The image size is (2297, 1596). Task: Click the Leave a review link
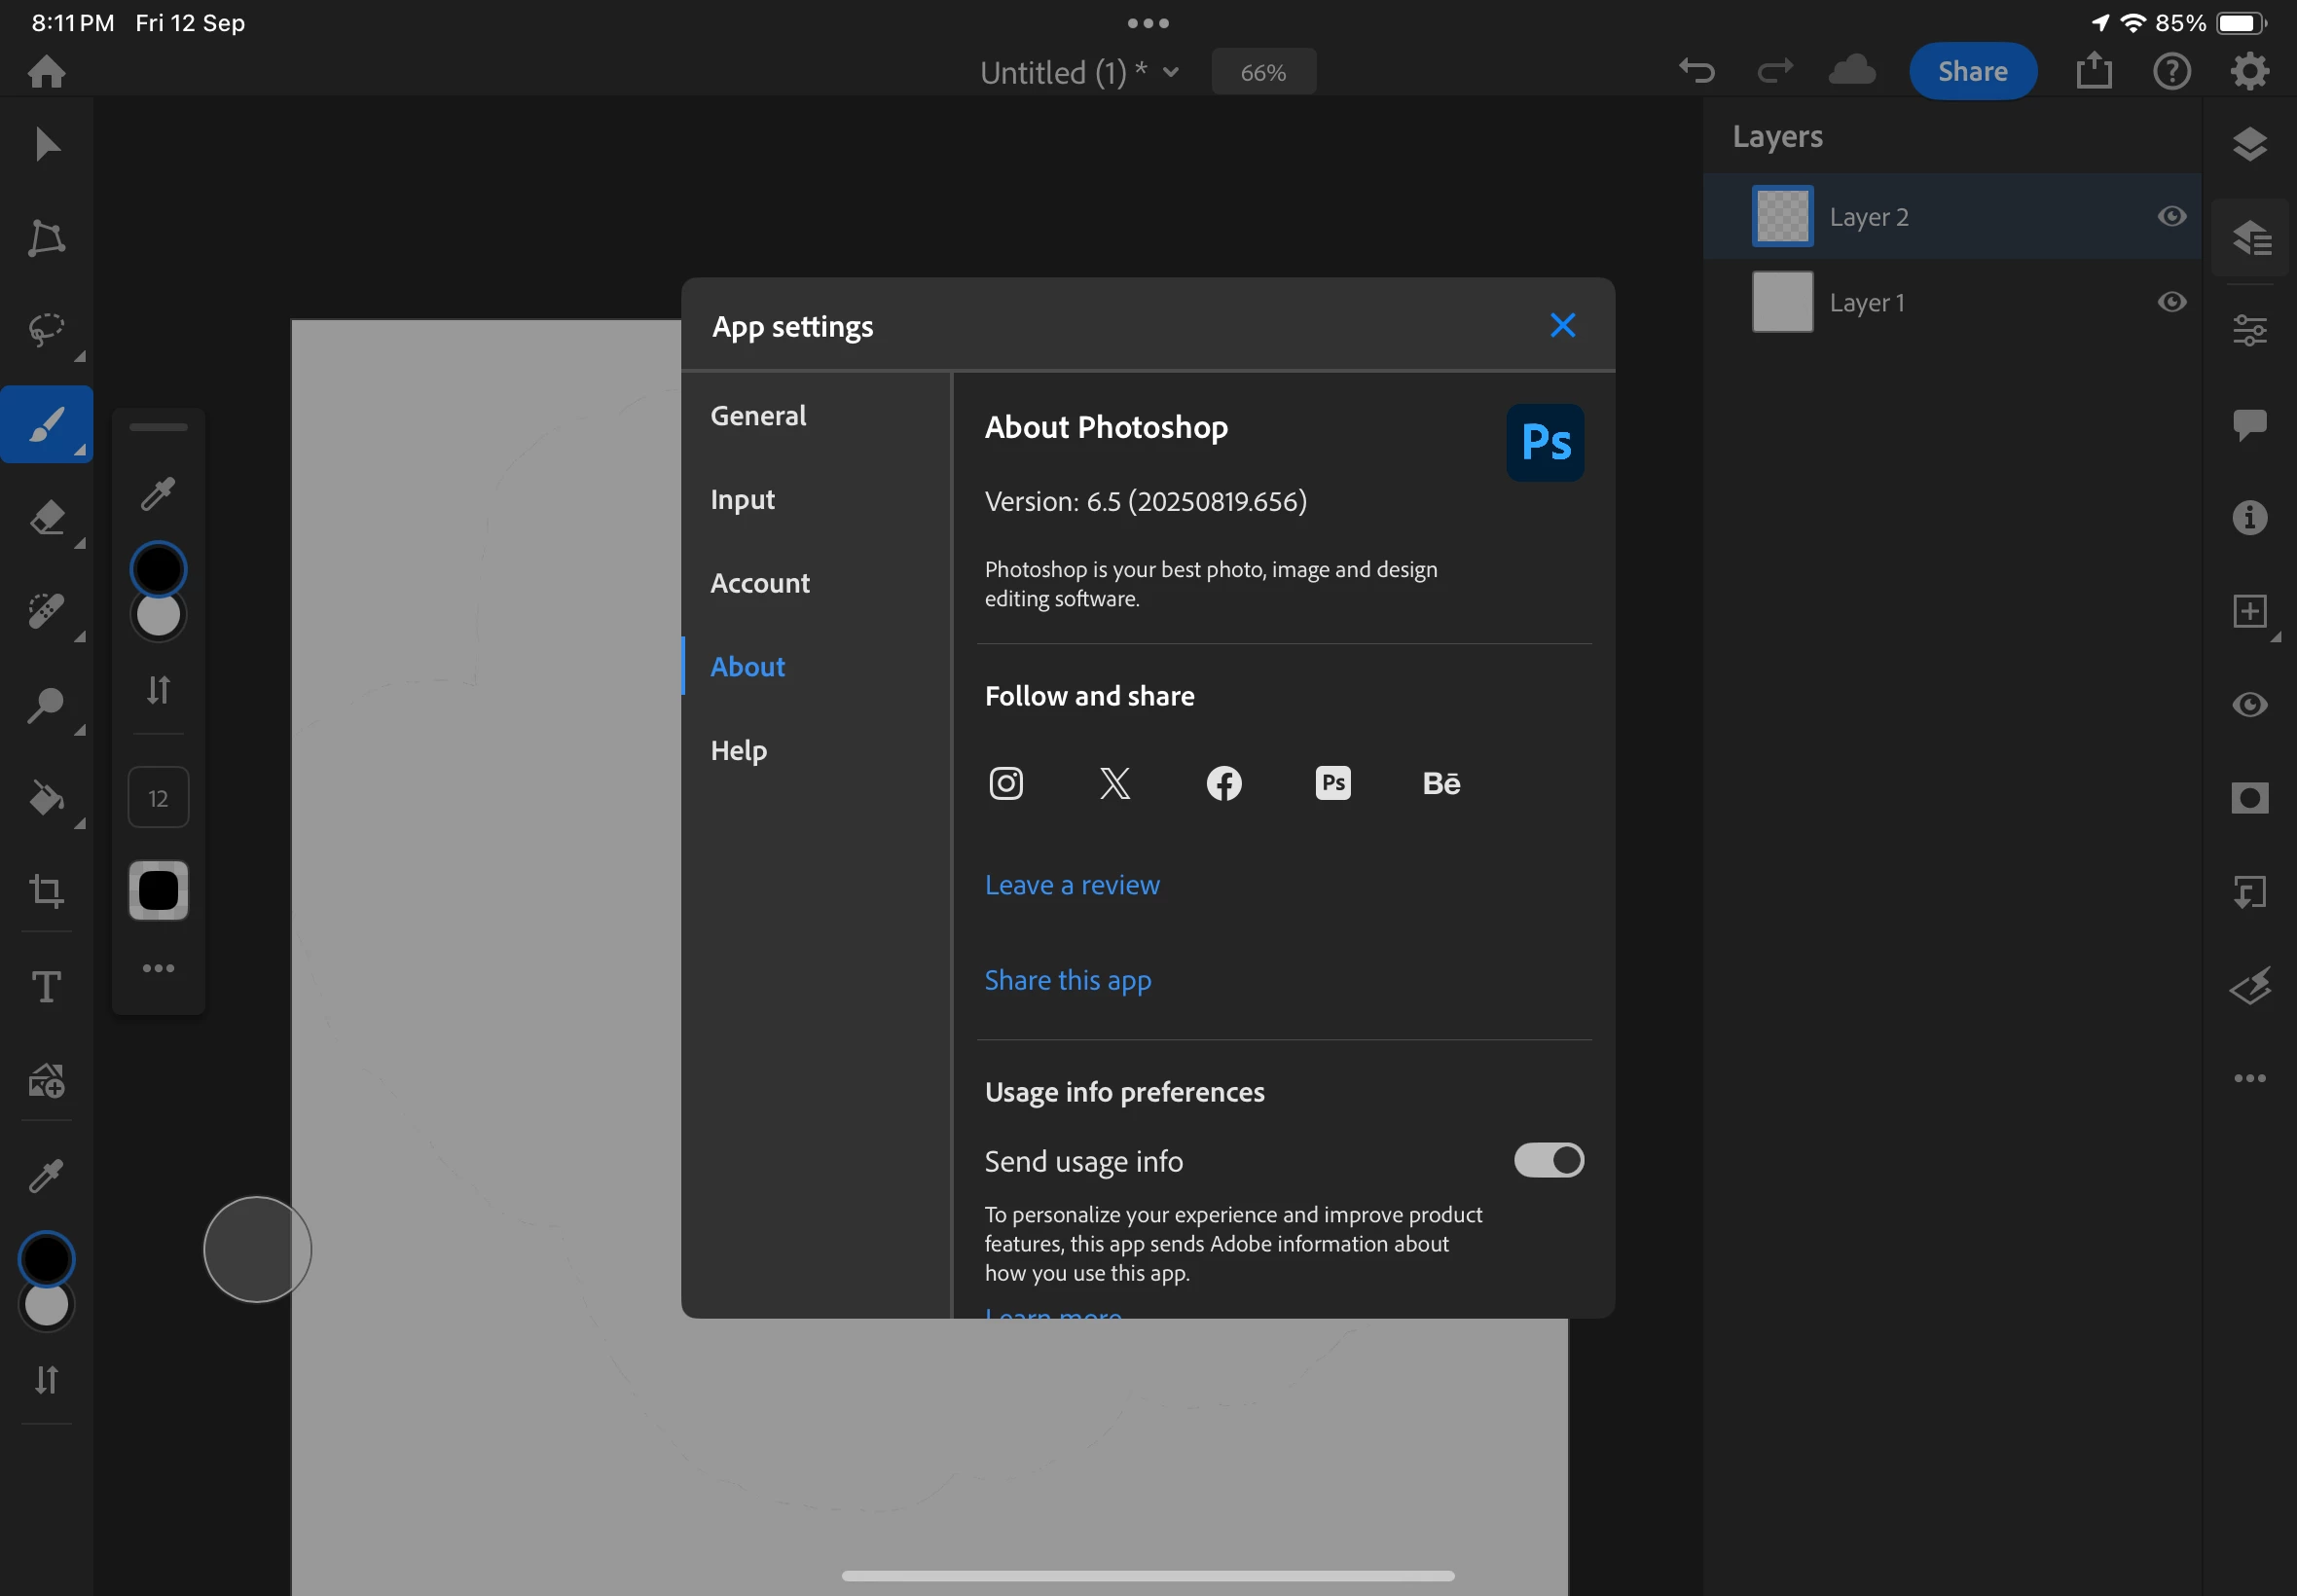1072,885
